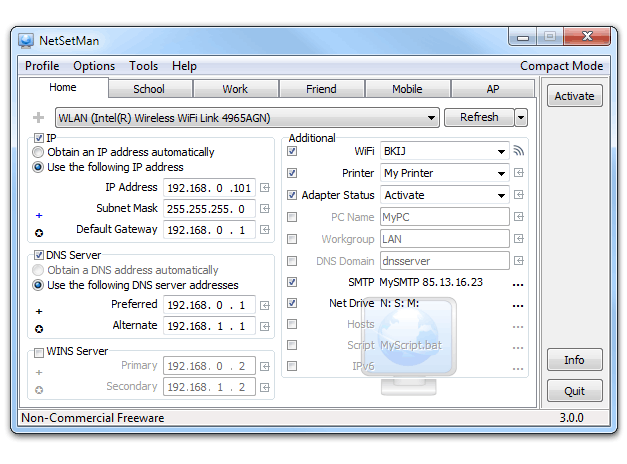The image size is (627, 464).
Task: Expand the Refresh button's dropdown arrow
Action: tap(521, 118)
